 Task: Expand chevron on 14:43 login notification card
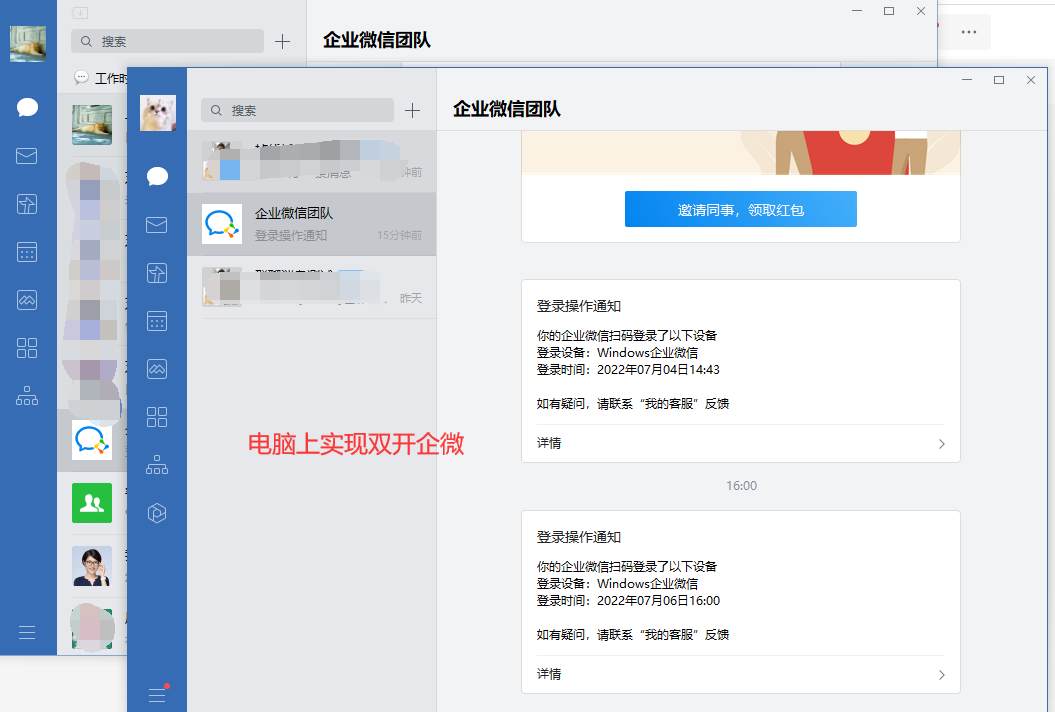[941, 444]
